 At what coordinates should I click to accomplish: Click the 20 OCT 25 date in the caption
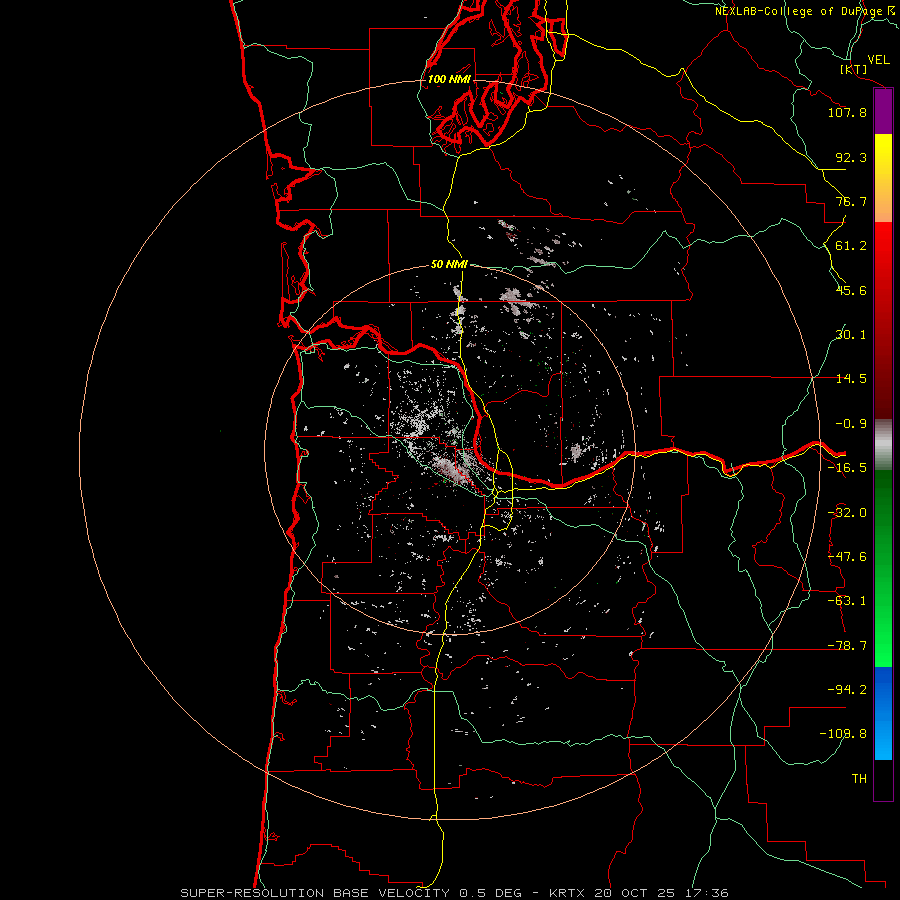pyautogui.click(x=634, y=893)
